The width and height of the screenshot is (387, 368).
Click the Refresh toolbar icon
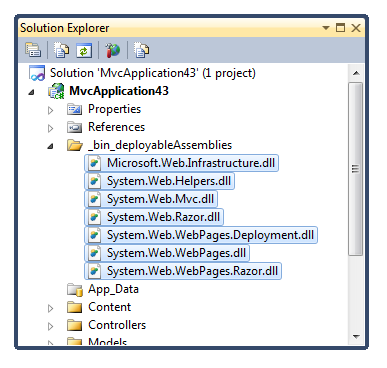[x=84, y=50]
